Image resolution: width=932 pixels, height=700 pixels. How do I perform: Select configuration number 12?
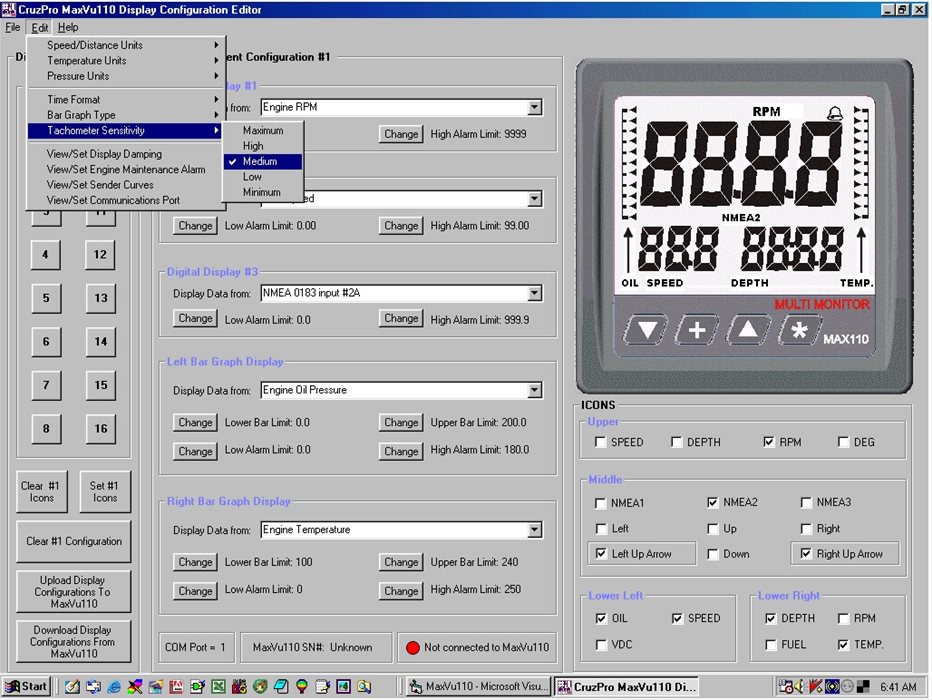tap(100, 255)
